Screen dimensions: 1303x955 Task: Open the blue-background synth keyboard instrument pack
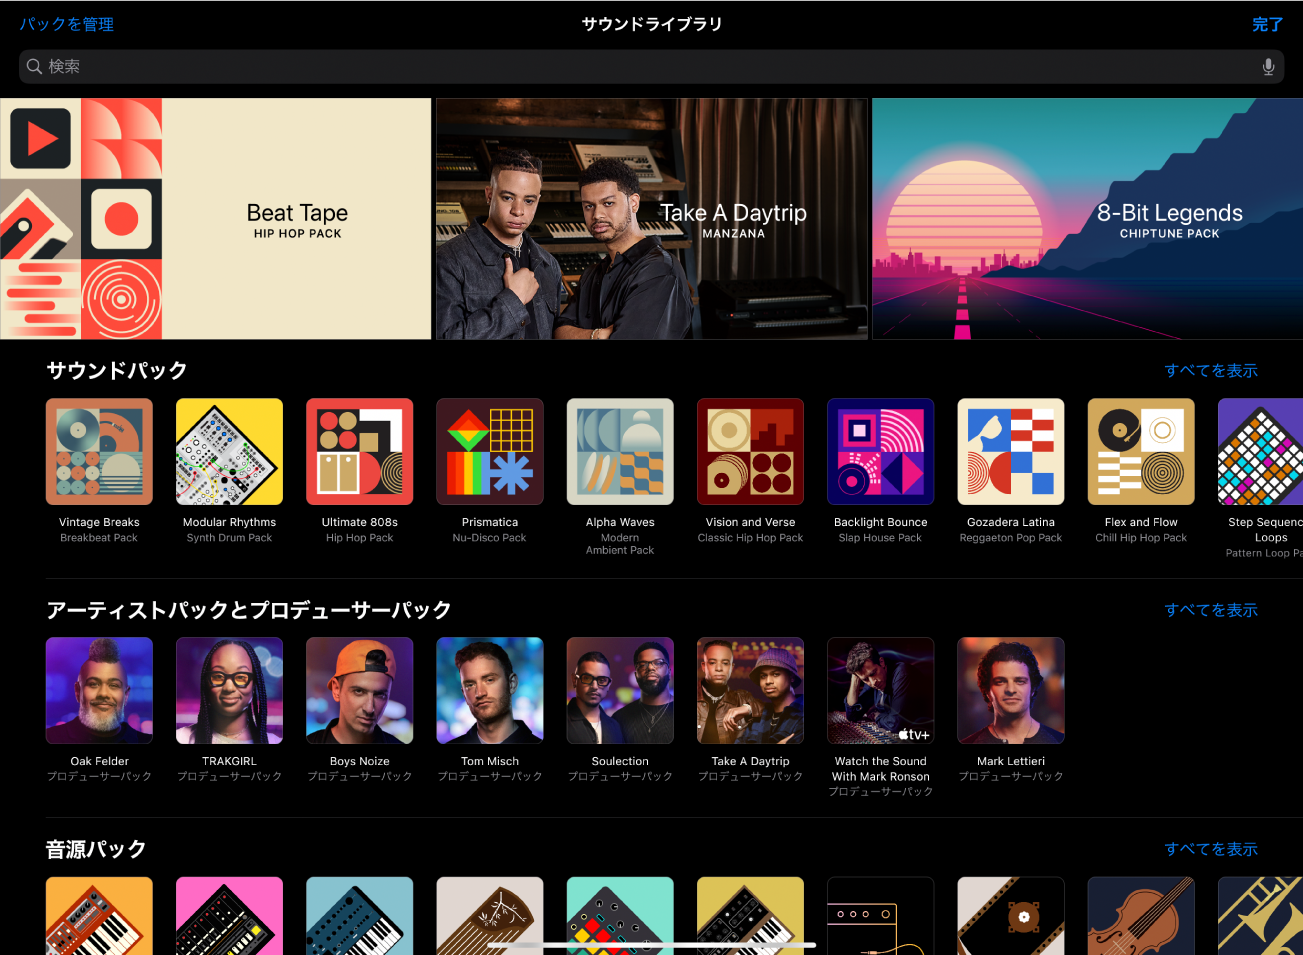pos(360,916)
